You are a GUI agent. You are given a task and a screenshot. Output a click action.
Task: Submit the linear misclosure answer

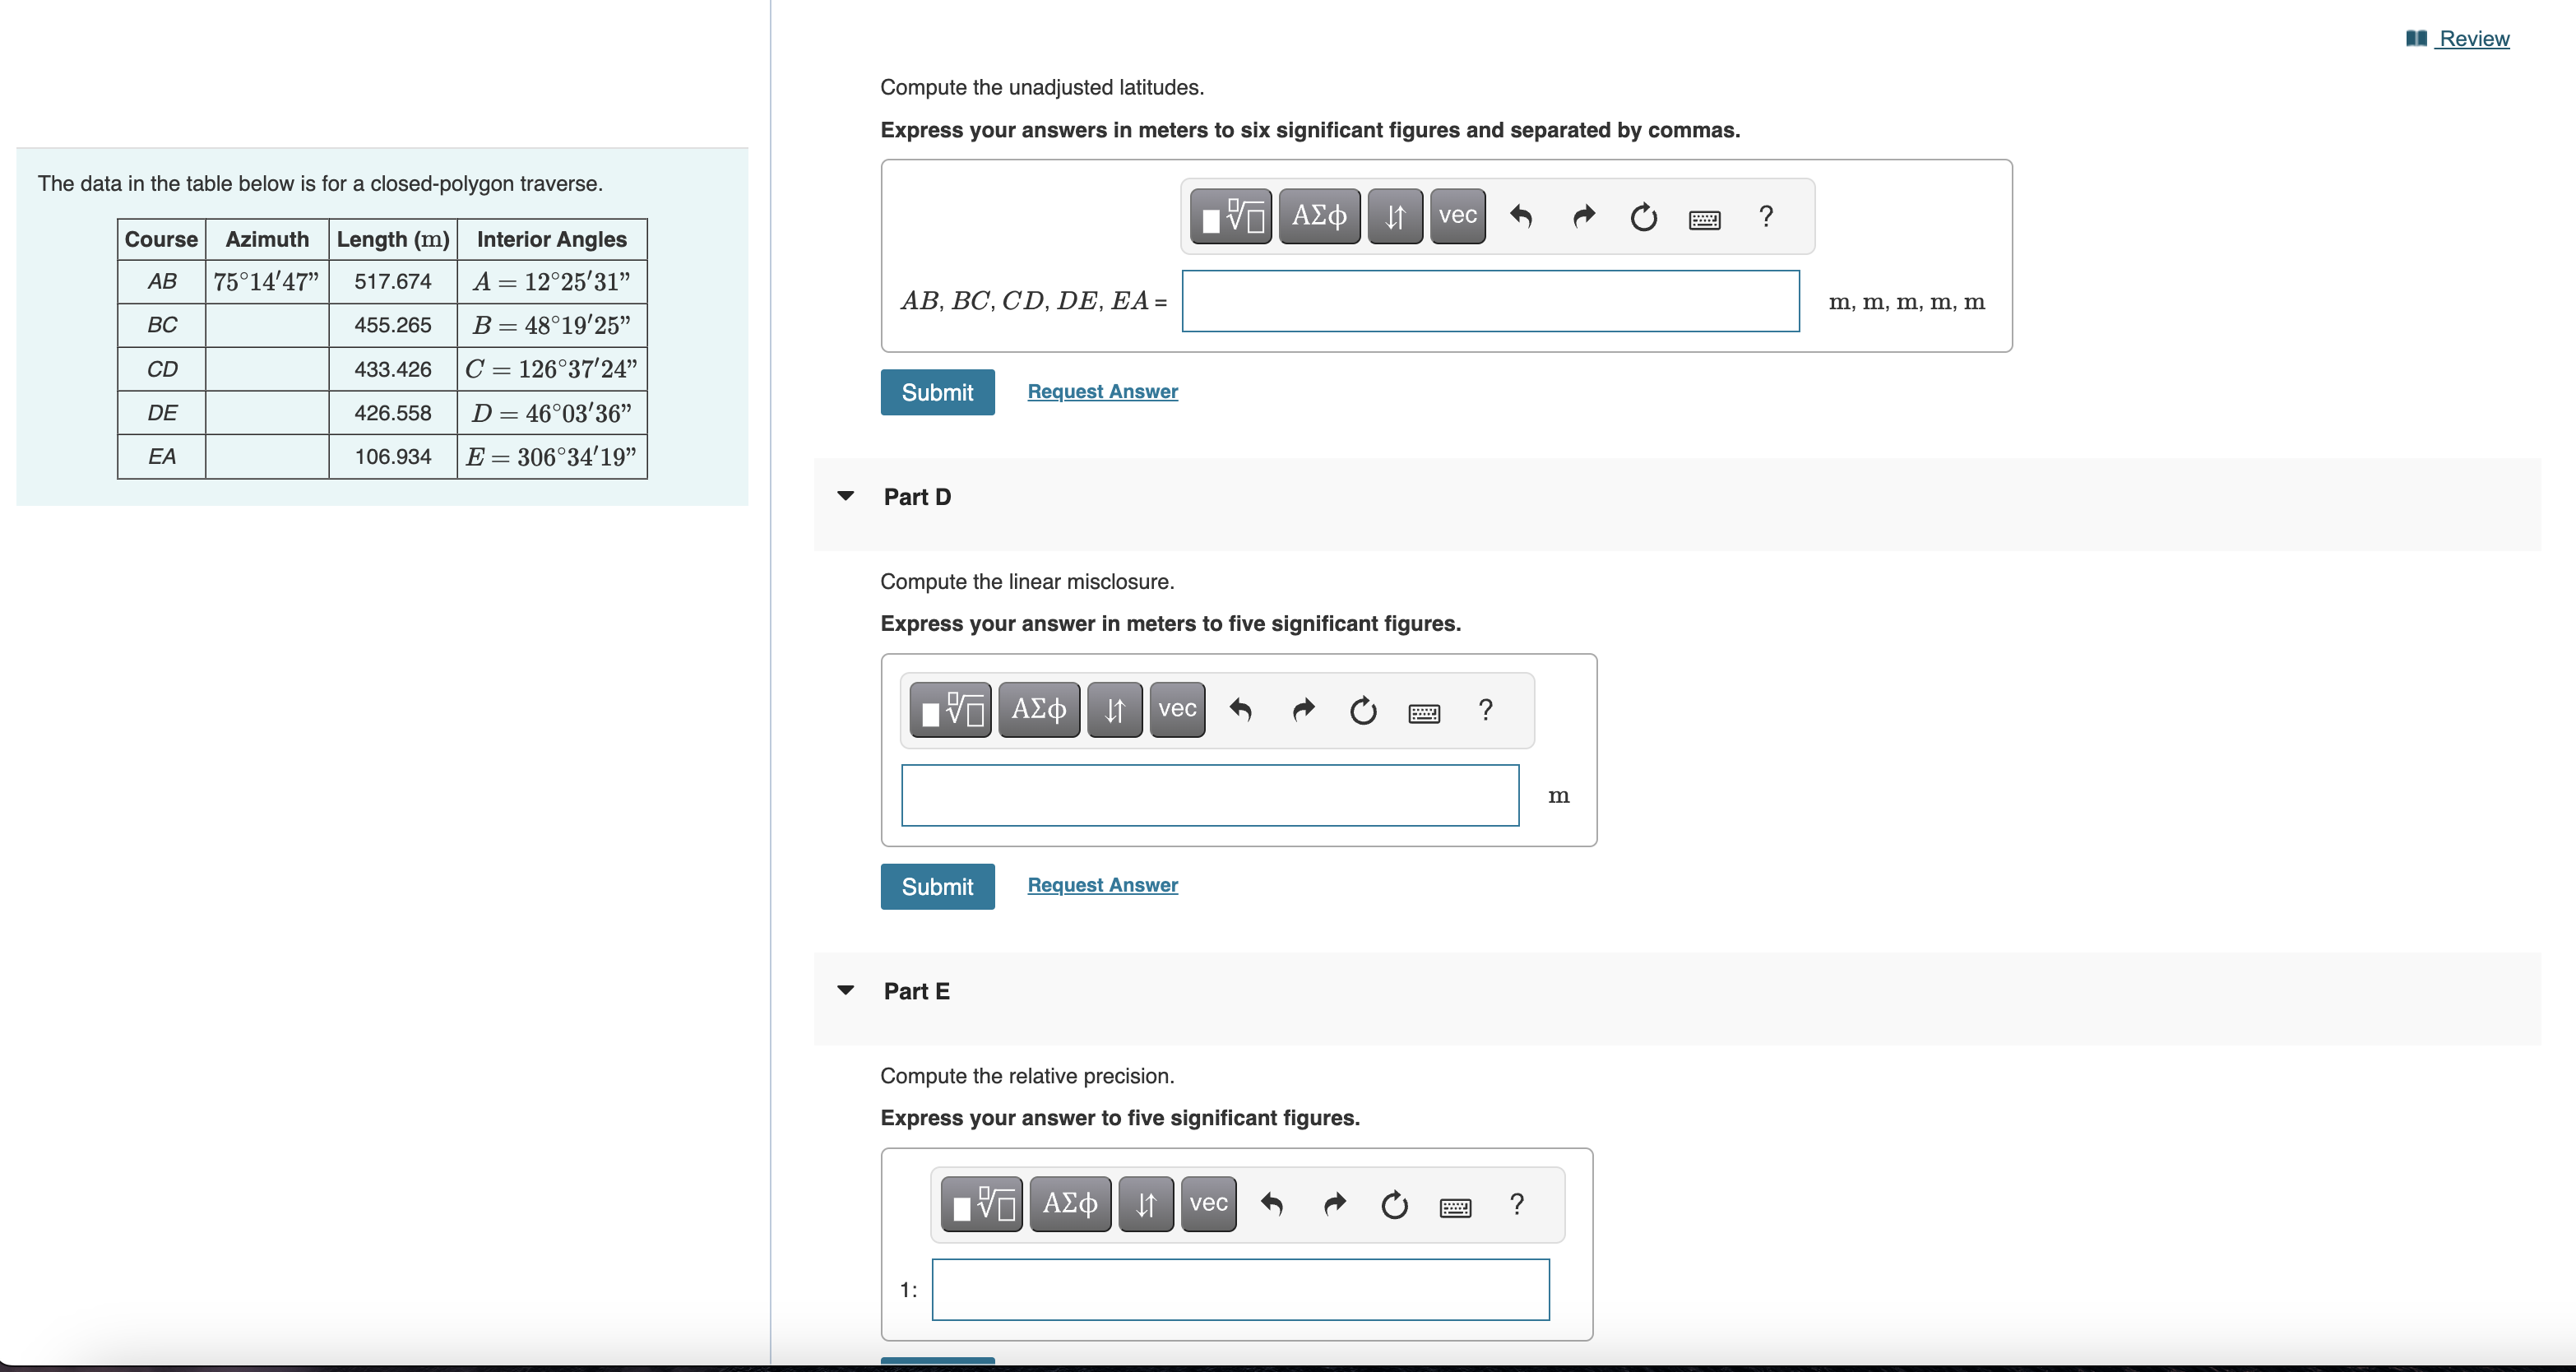pos(936,886)
